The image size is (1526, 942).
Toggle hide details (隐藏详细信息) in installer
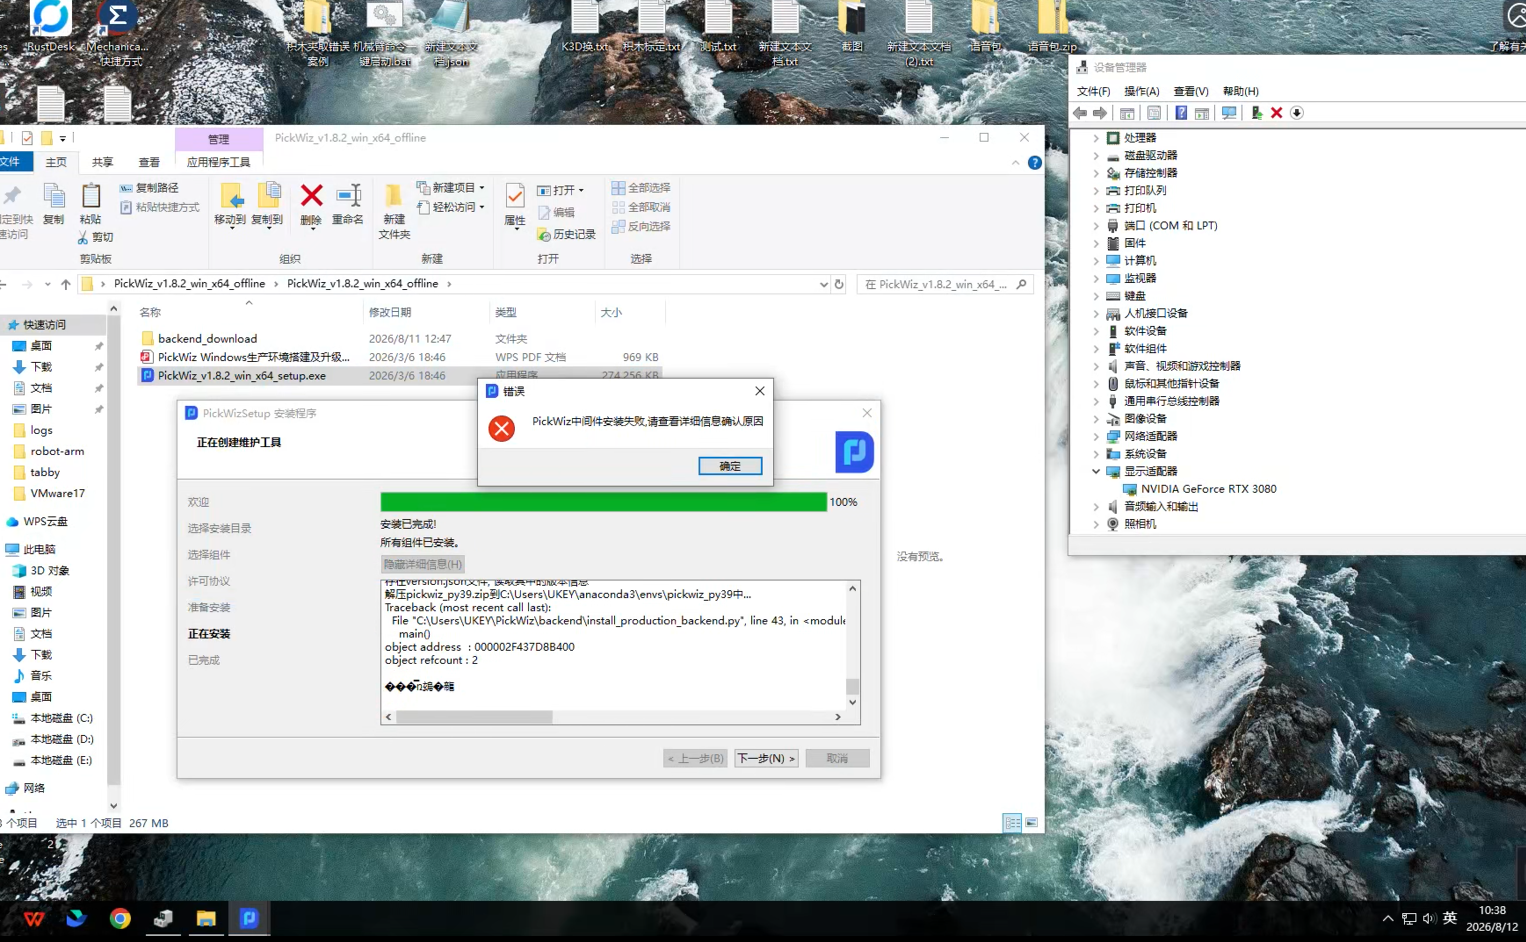coord(423,564)
